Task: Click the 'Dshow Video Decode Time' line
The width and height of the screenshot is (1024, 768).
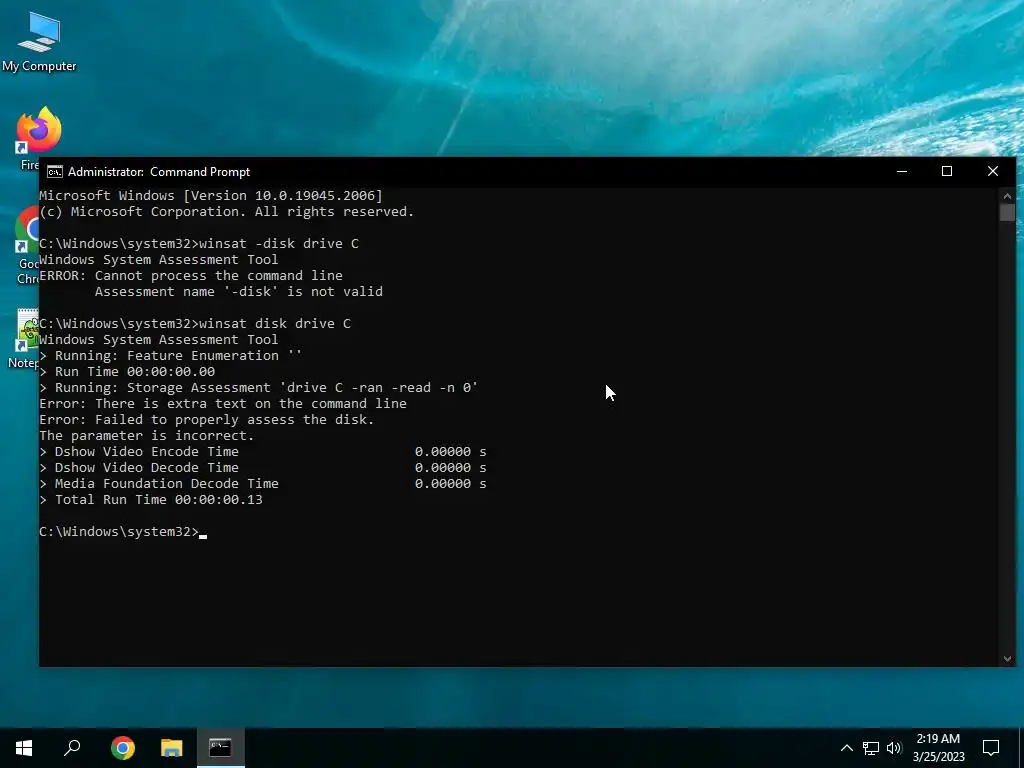Action: click(x=263, y=468)
